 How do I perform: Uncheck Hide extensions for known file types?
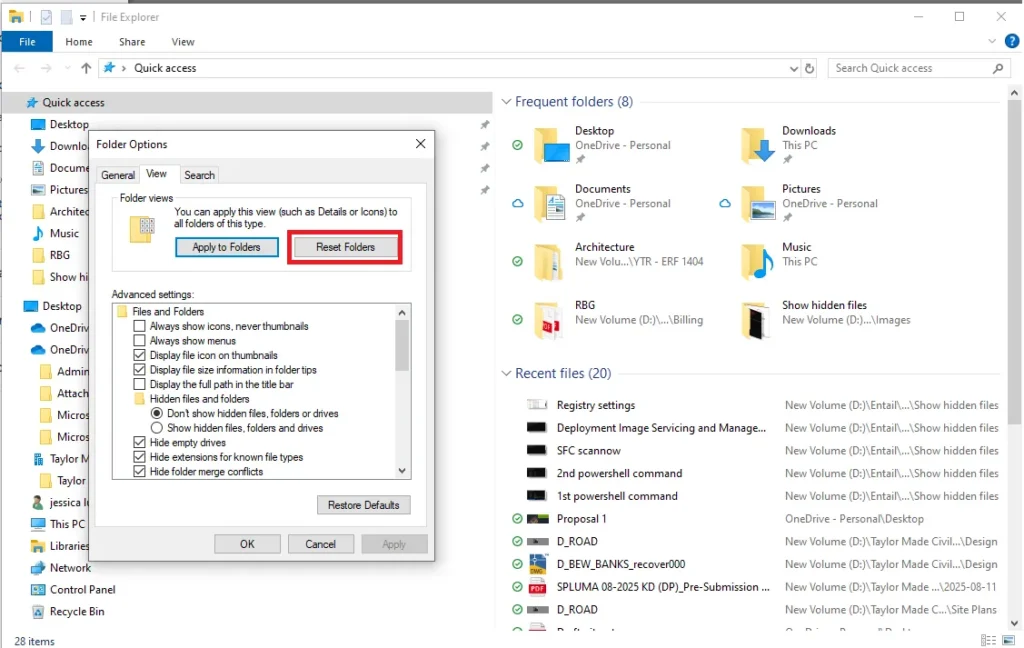pyautogui.click(x=140, y=455)
